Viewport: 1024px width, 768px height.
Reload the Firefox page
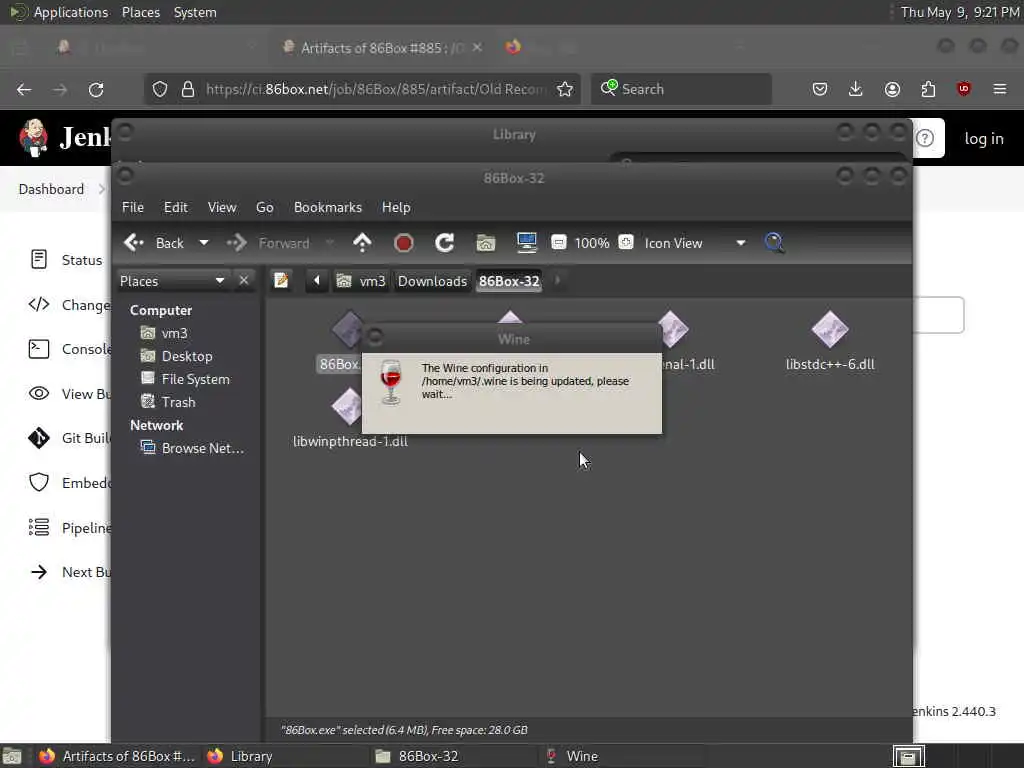(96, 89)
